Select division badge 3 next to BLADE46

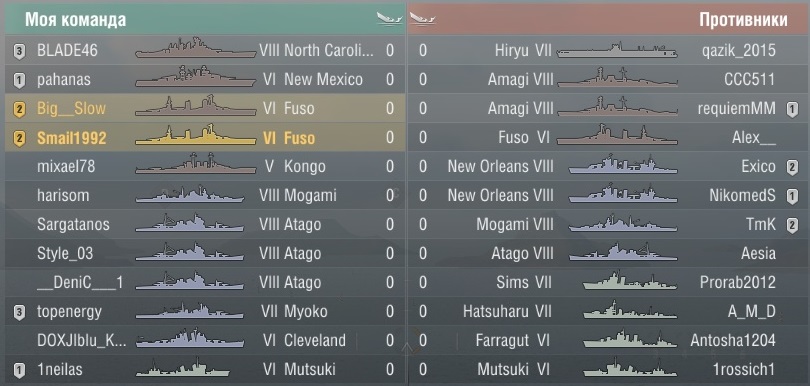pyautogui.click(x=19, y=51)
